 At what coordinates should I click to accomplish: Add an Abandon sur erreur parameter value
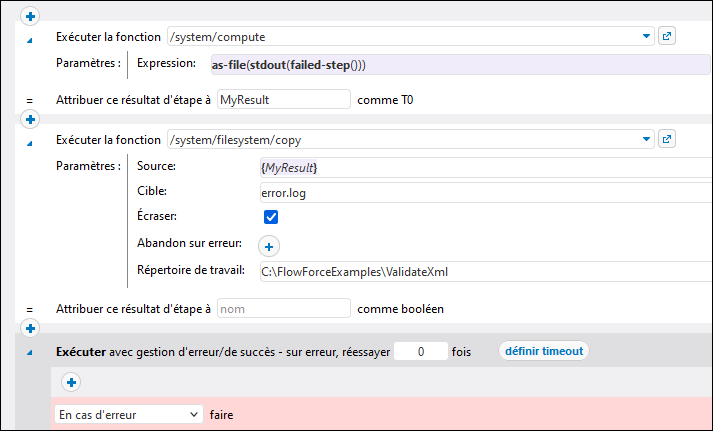tap(270, 245)
